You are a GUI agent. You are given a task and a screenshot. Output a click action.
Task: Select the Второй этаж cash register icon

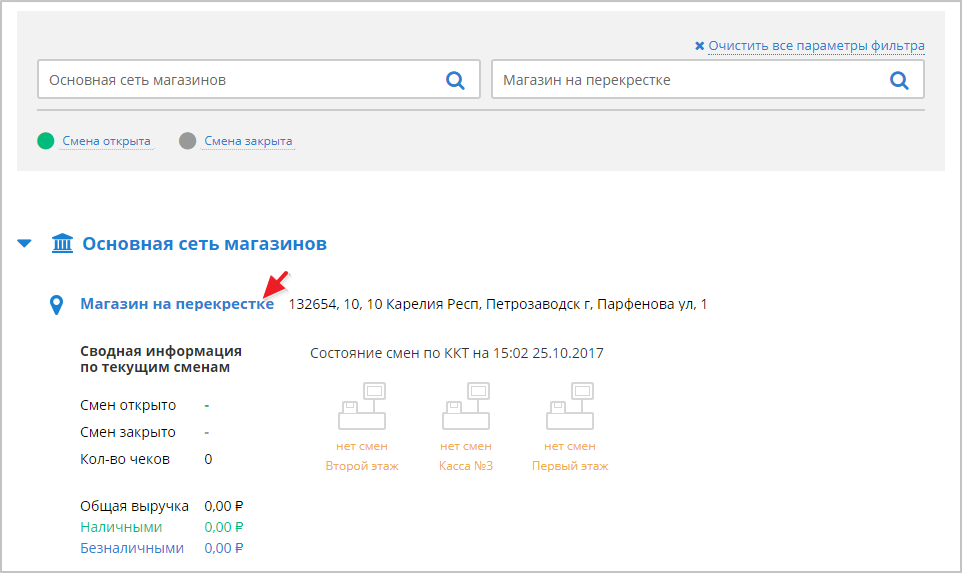pos(362,405)
